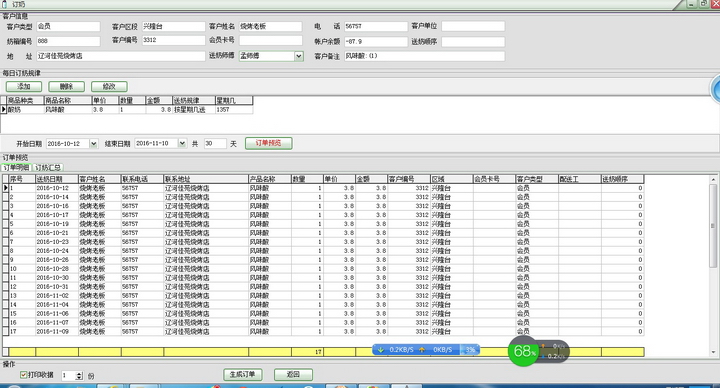Image resolution: width=720 pixels, height=388 pixels.
Task: Select the order row dated 2016-10-12
Action: 323,188
